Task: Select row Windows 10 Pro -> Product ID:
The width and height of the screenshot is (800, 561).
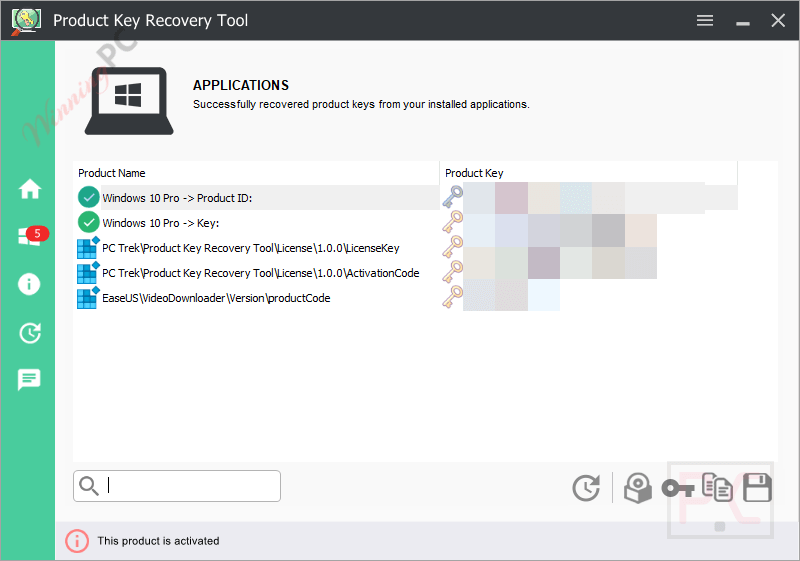Action: [406, 197]
